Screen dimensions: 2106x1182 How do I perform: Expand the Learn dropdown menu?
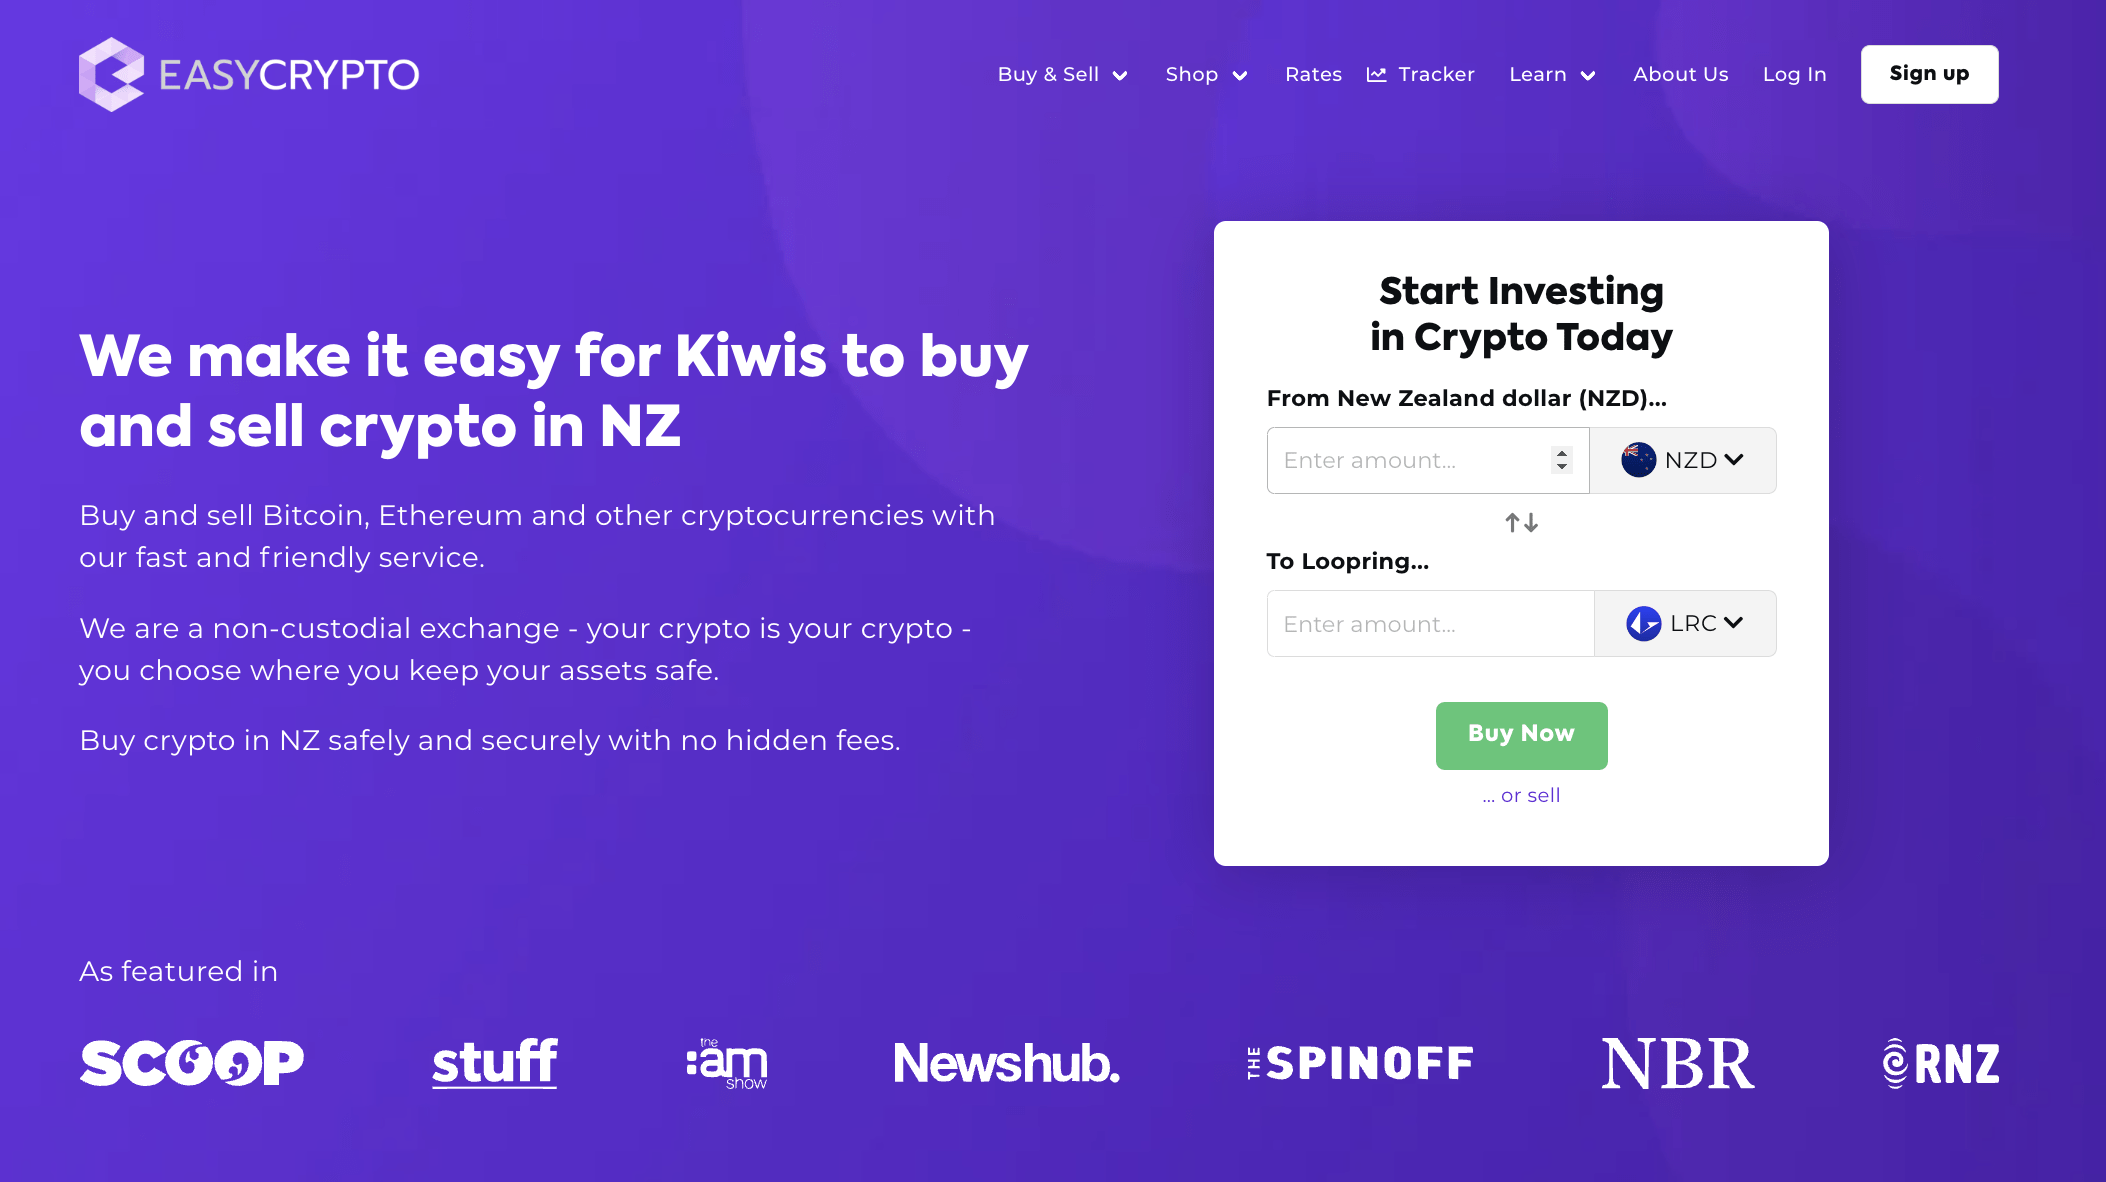(1553, 74)
